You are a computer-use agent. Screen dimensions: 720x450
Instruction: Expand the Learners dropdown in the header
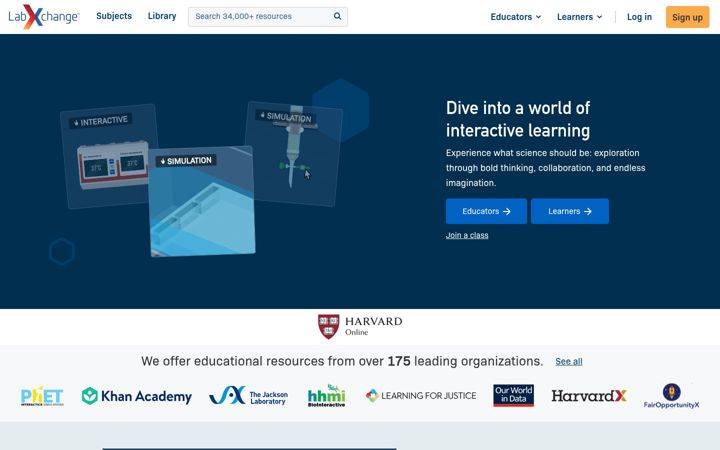click(x=579, y=17)
